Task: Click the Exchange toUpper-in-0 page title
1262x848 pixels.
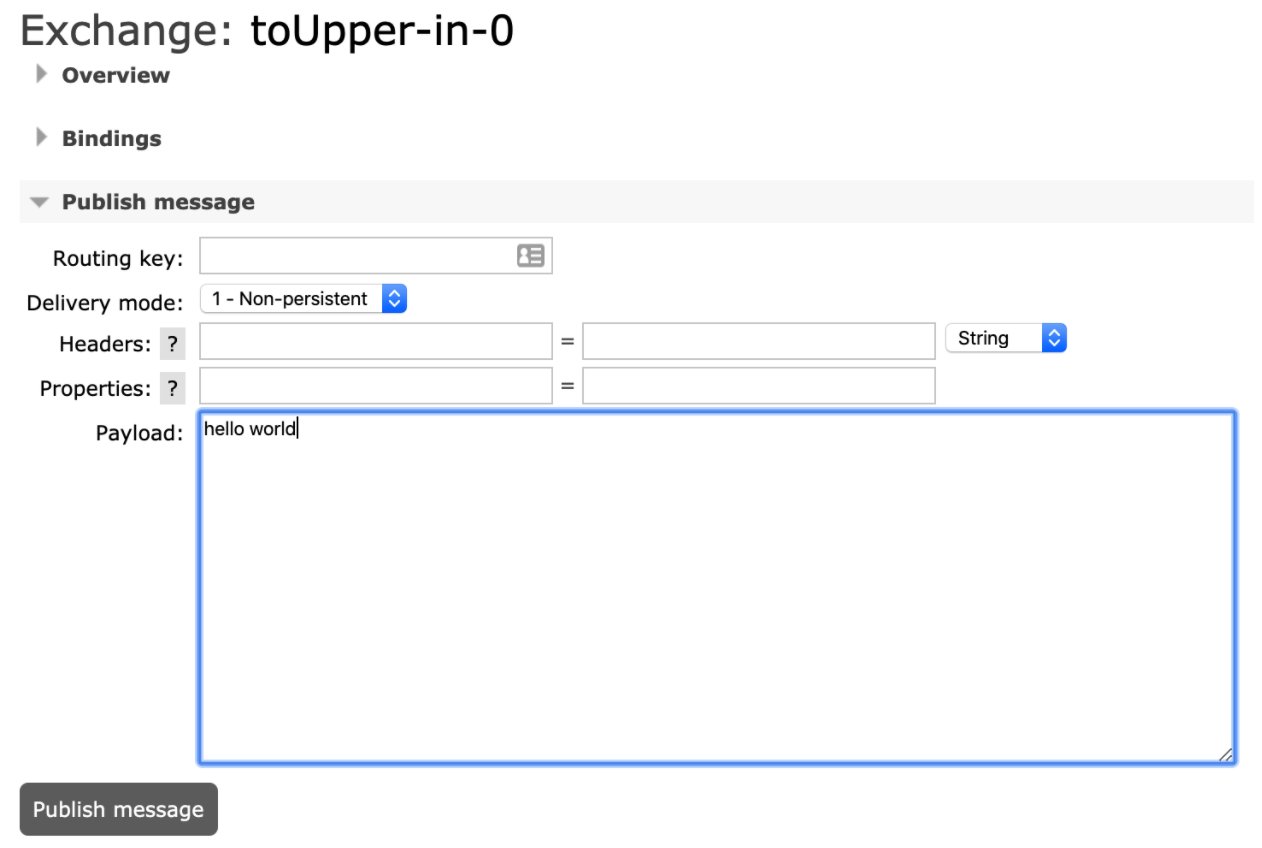Action: click(x=267, y=32)
